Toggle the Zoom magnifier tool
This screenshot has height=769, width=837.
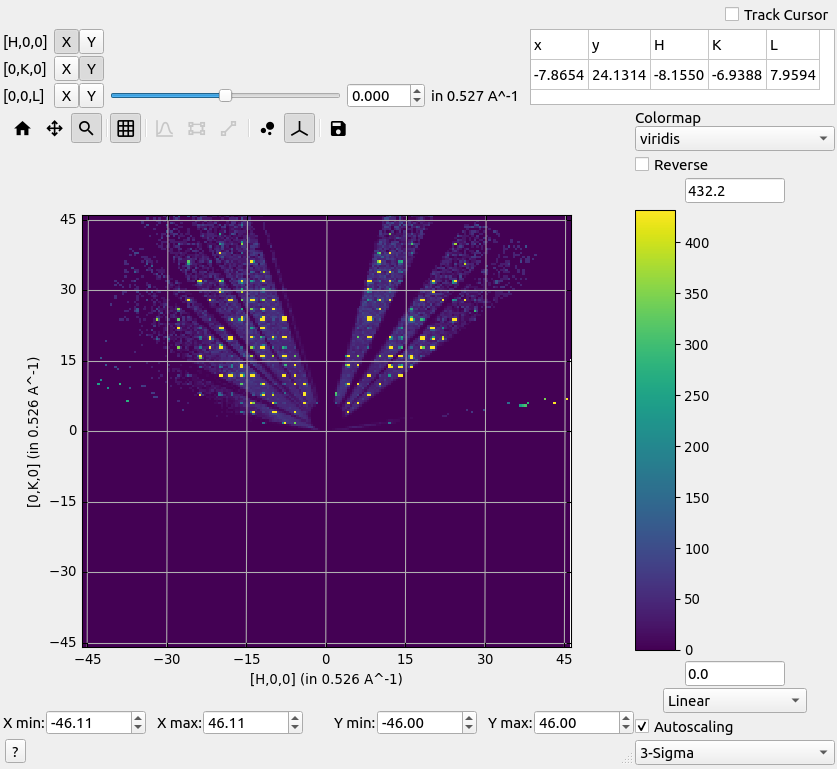click(x=86, y=129)
